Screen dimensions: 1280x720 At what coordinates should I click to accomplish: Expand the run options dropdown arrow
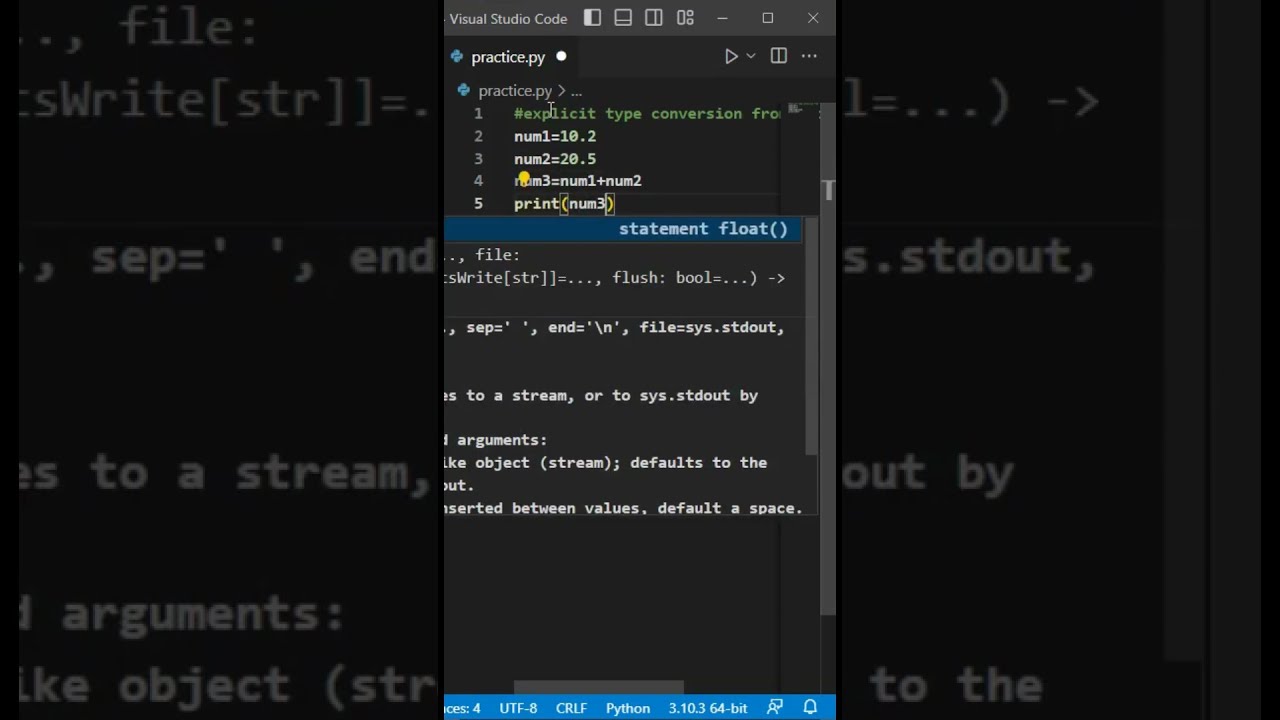(751, 57)
